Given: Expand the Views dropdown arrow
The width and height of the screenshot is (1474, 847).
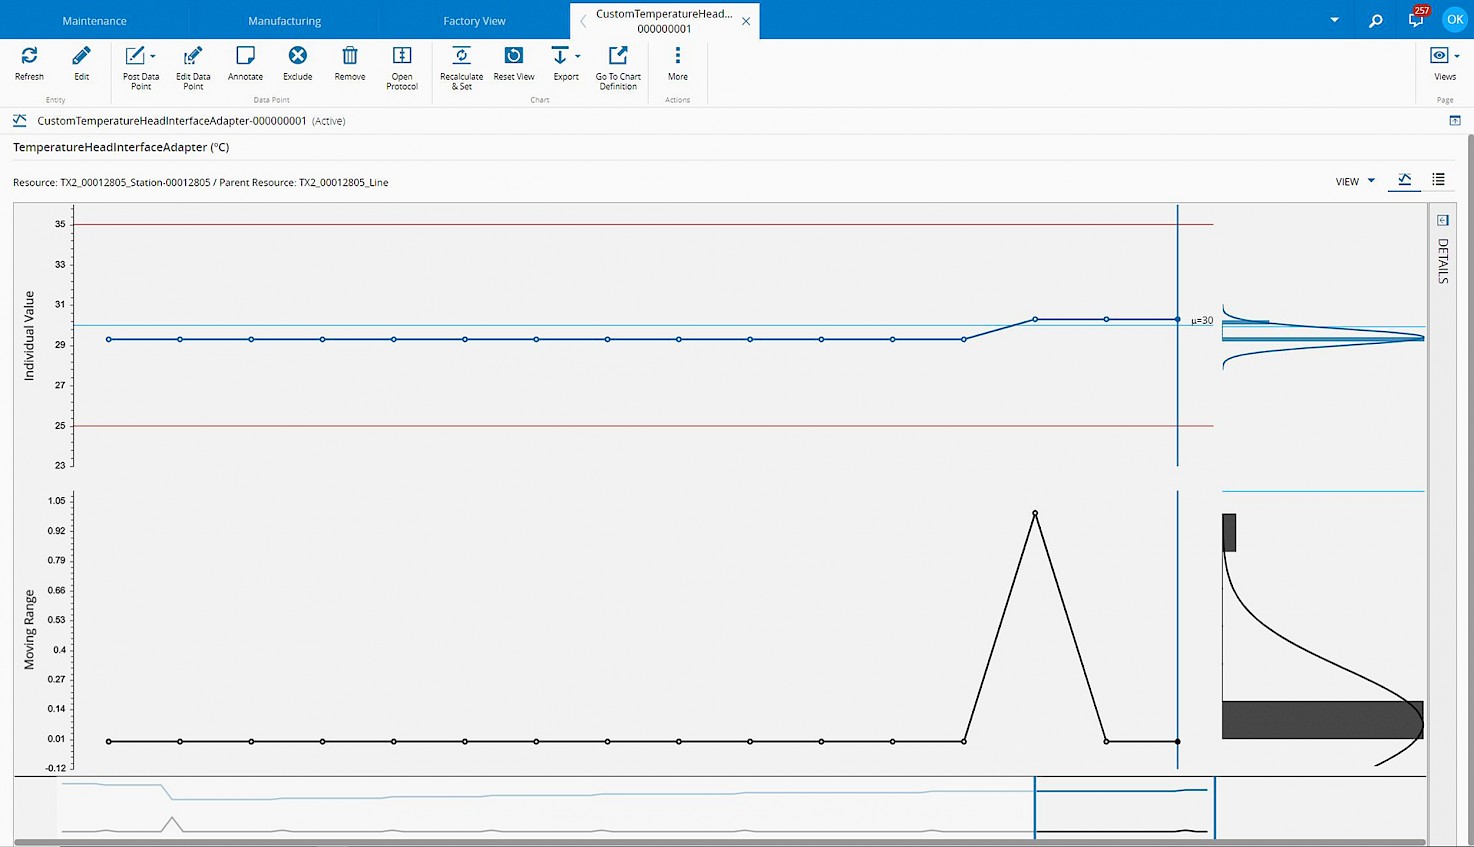Looking at the screenshot, I should point(1457,57).
